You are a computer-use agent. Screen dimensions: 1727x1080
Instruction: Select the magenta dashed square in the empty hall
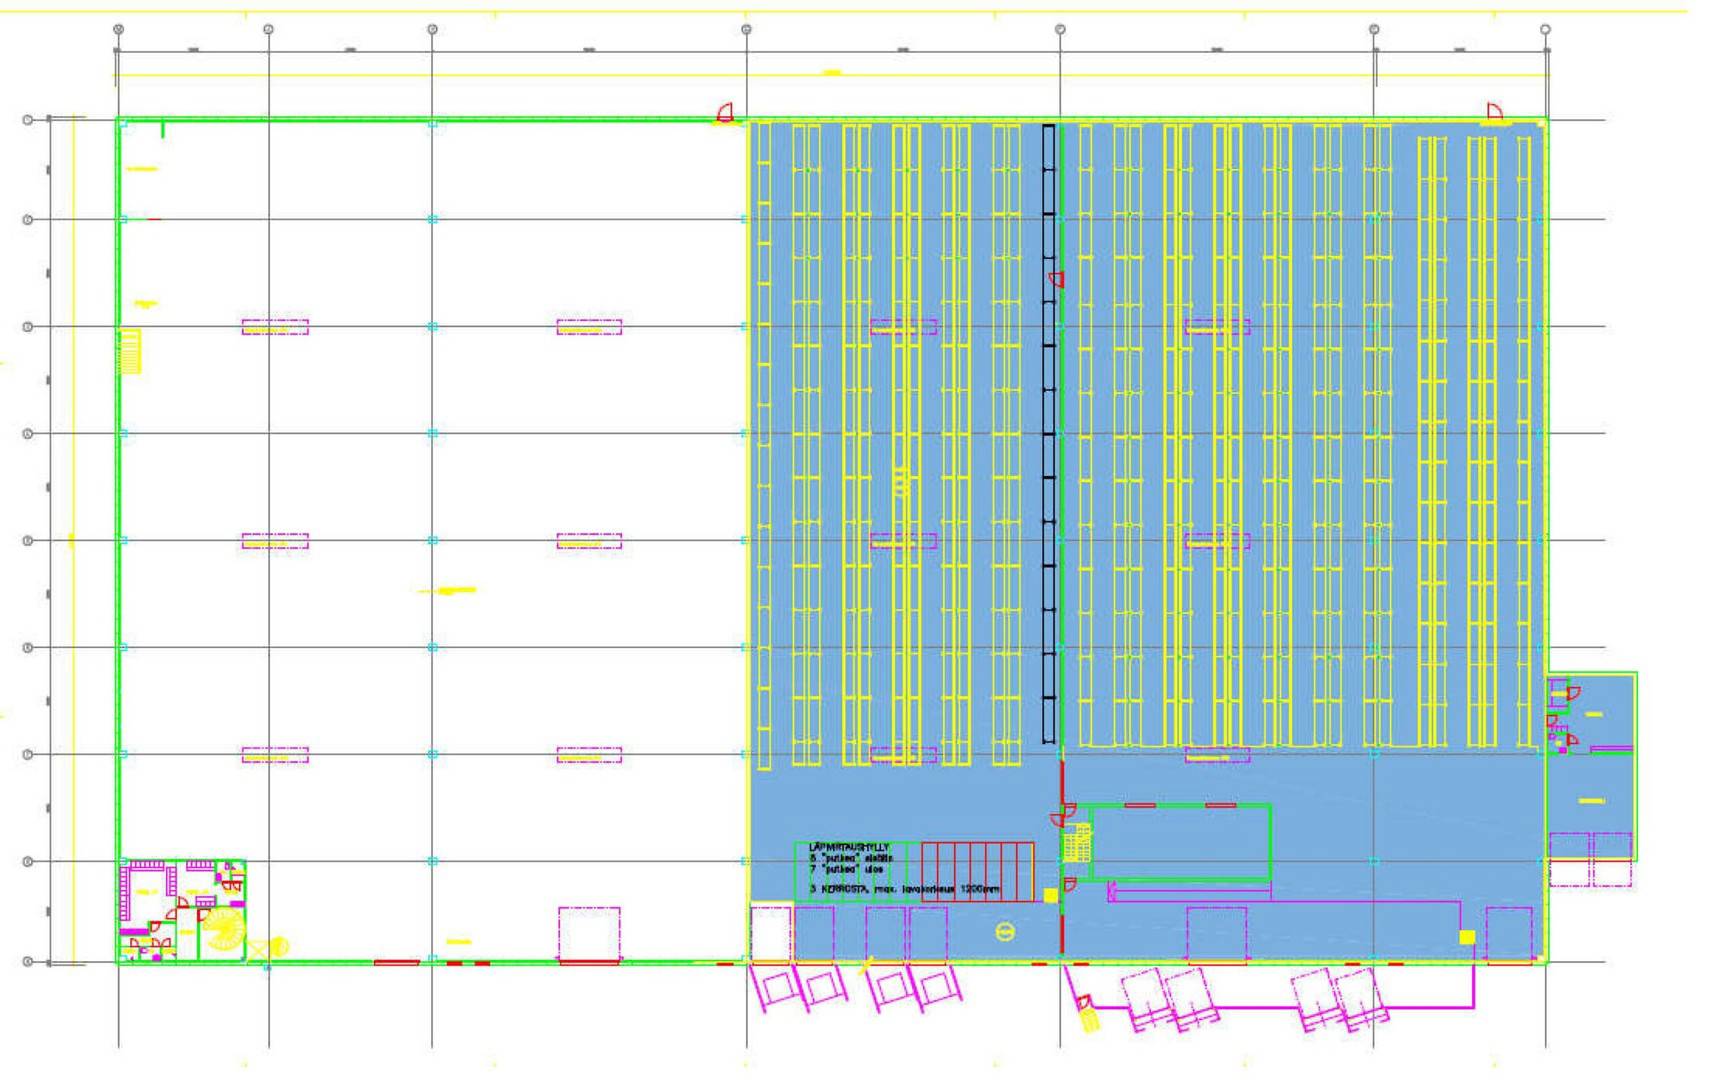588,934
